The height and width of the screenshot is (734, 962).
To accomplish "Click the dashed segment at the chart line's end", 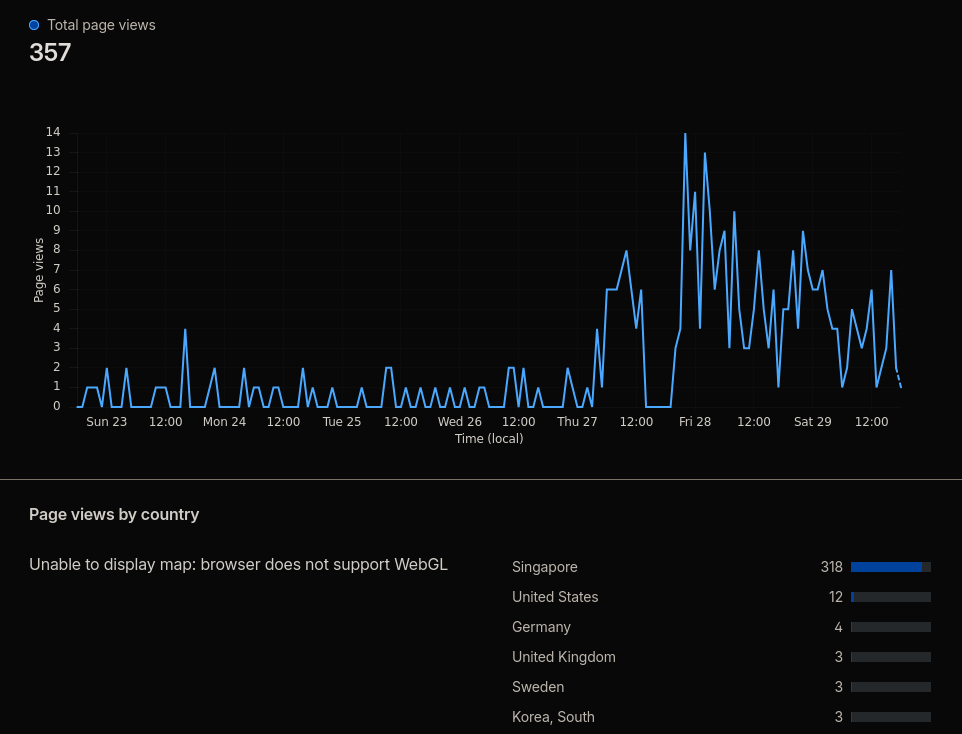I will pyautogui.click(x=899, y=379).
